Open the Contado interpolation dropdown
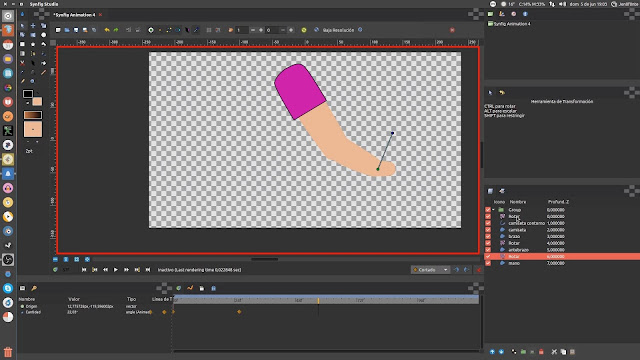This screenshot has width=640, height=360. click(x=430, y=270)
